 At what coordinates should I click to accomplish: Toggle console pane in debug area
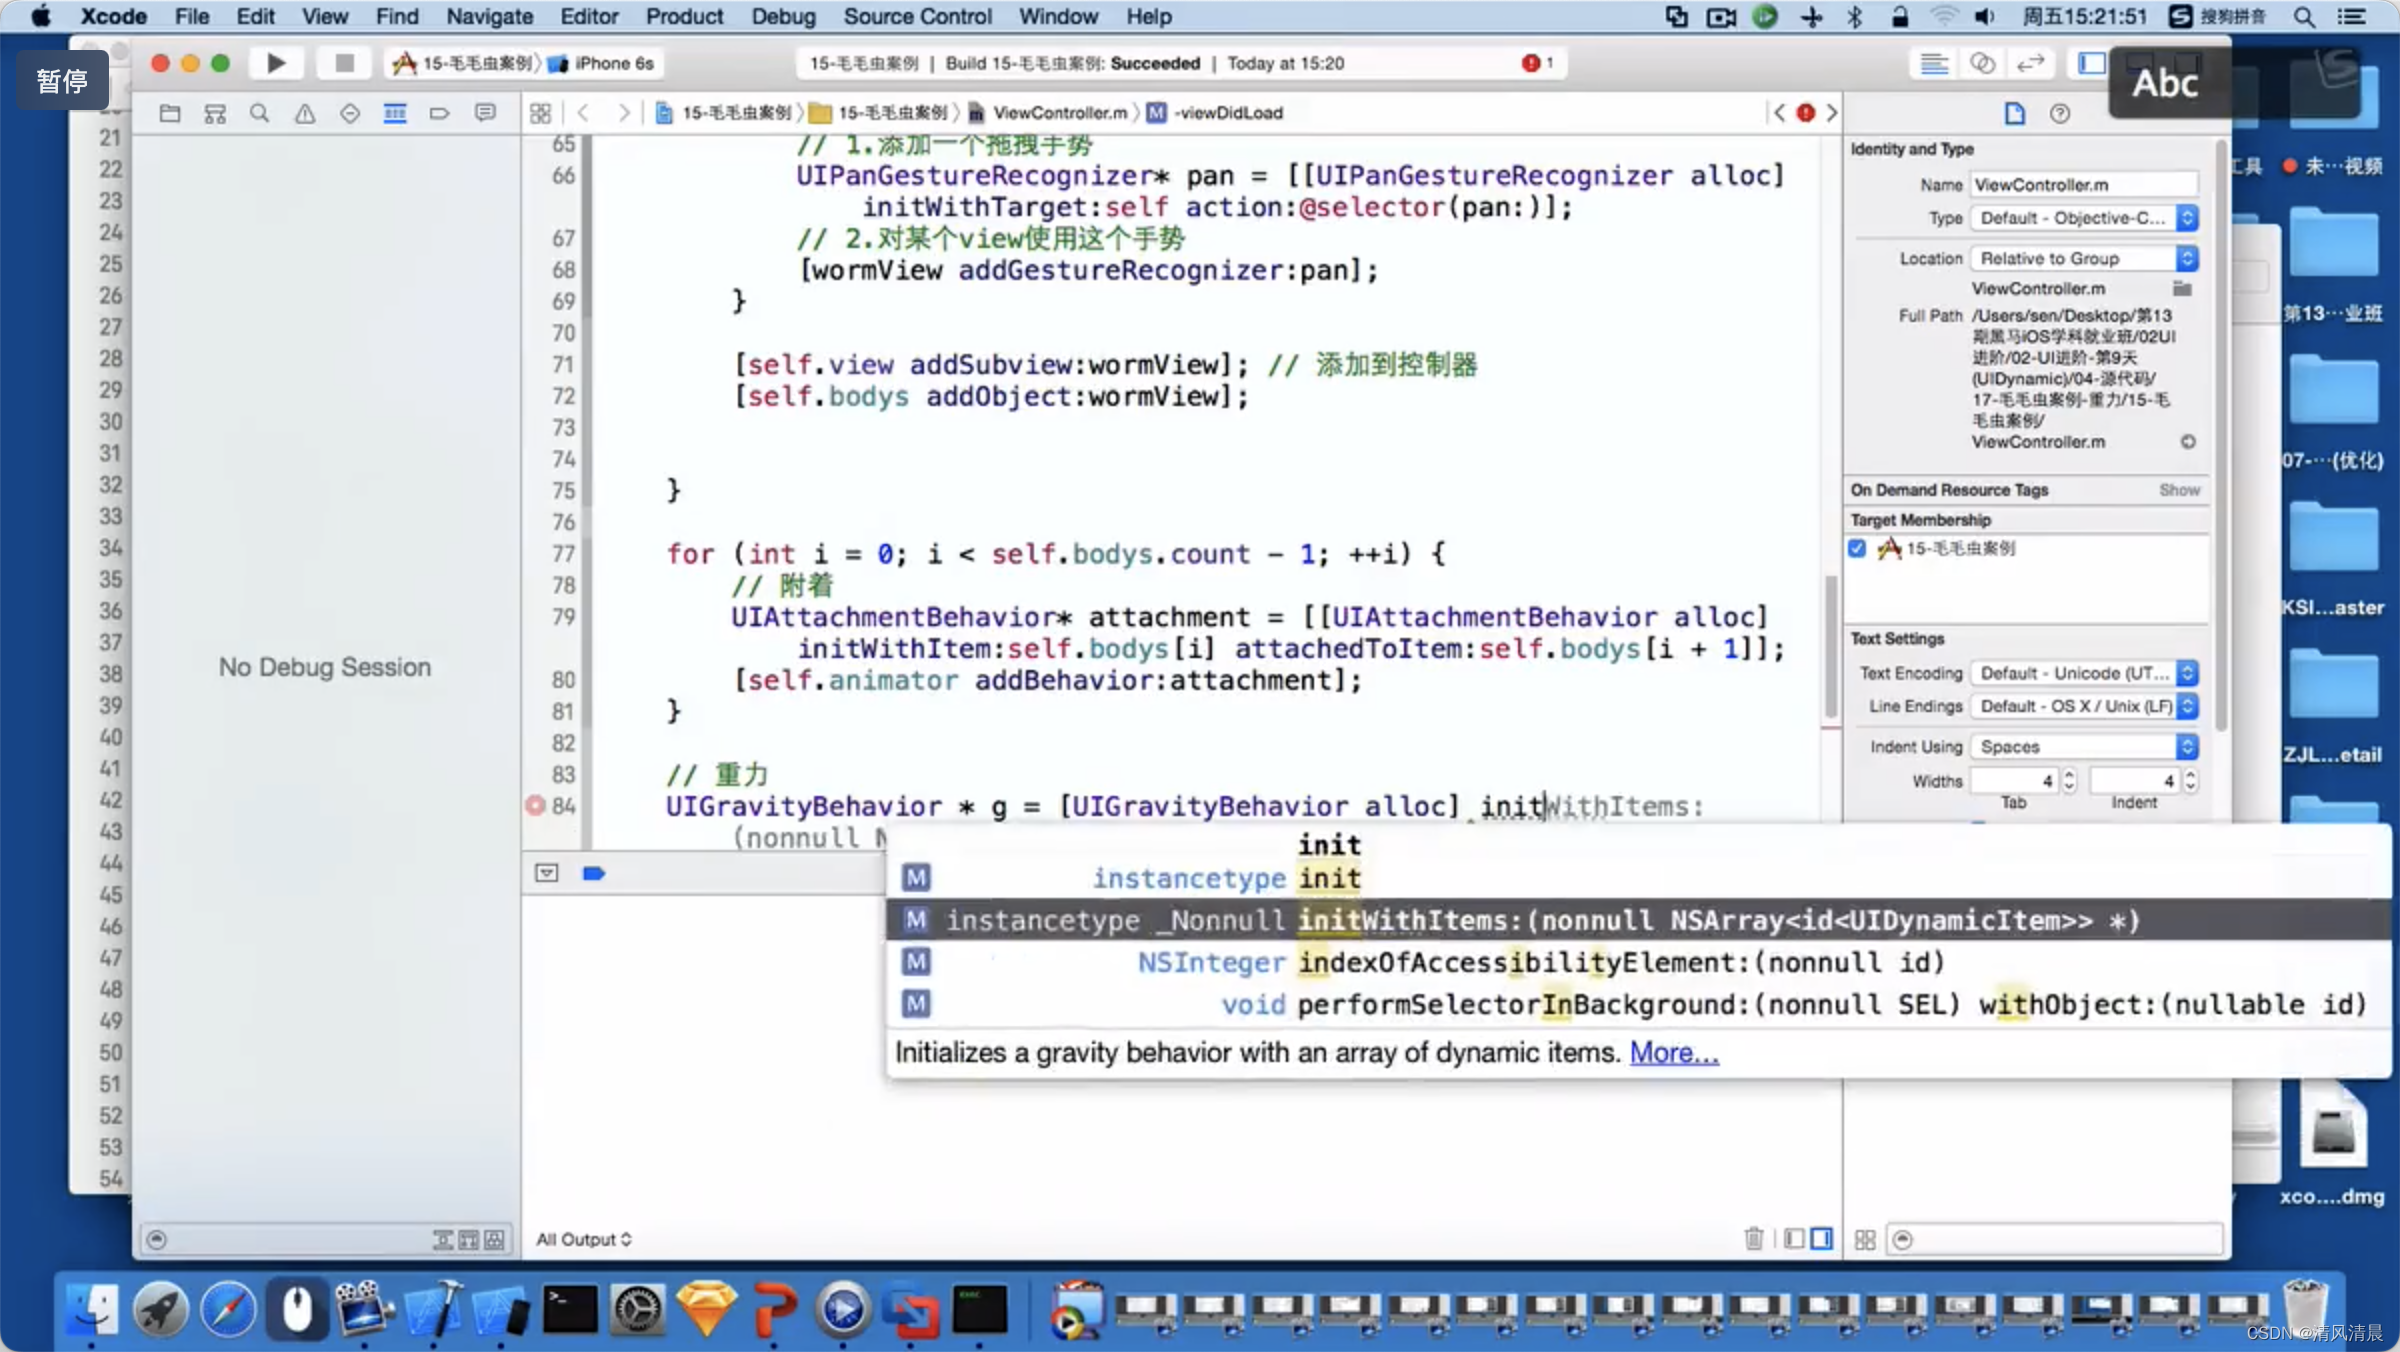click(1822, 1239)
